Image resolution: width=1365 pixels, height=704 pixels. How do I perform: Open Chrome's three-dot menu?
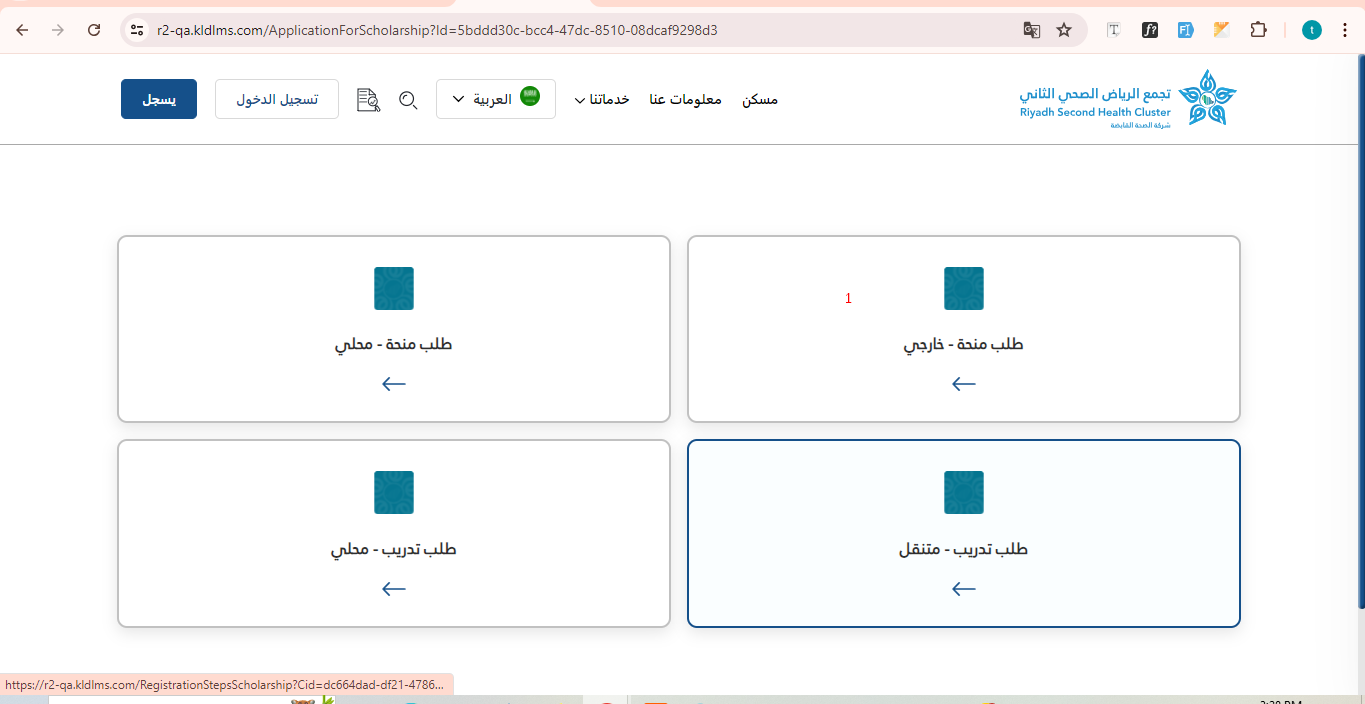[x=1349, y=30]
